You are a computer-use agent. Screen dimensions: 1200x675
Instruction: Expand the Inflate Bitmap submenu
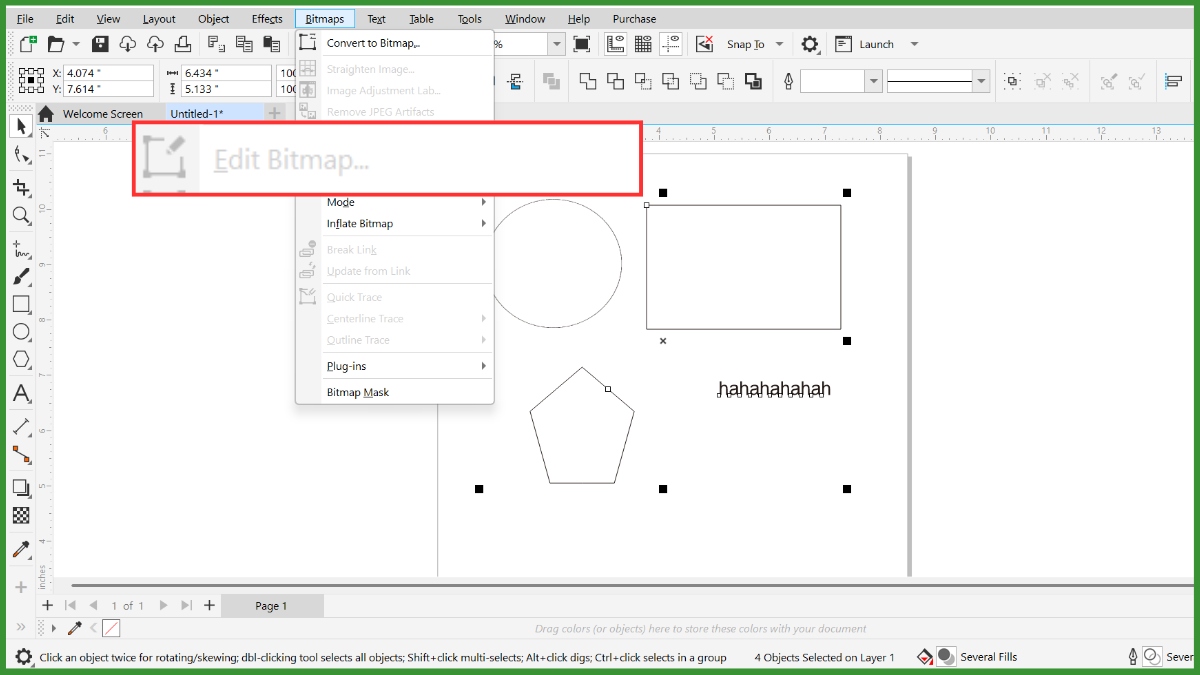(x=395, y=224)
